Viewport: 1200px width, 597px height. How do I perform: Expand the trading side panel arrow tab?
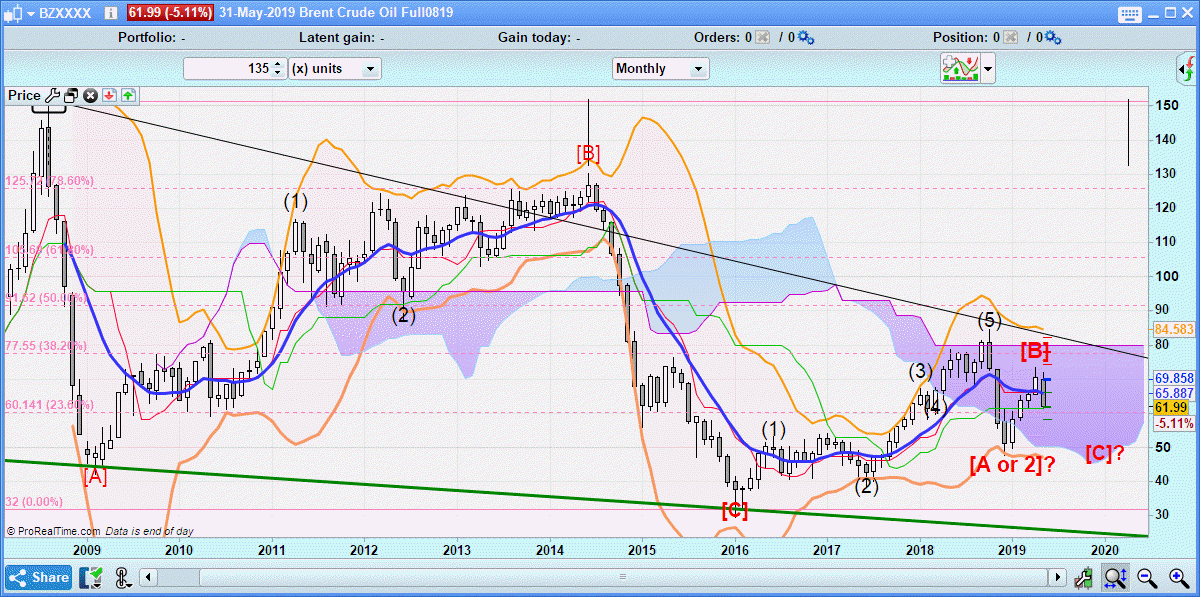pos(1187,69)
